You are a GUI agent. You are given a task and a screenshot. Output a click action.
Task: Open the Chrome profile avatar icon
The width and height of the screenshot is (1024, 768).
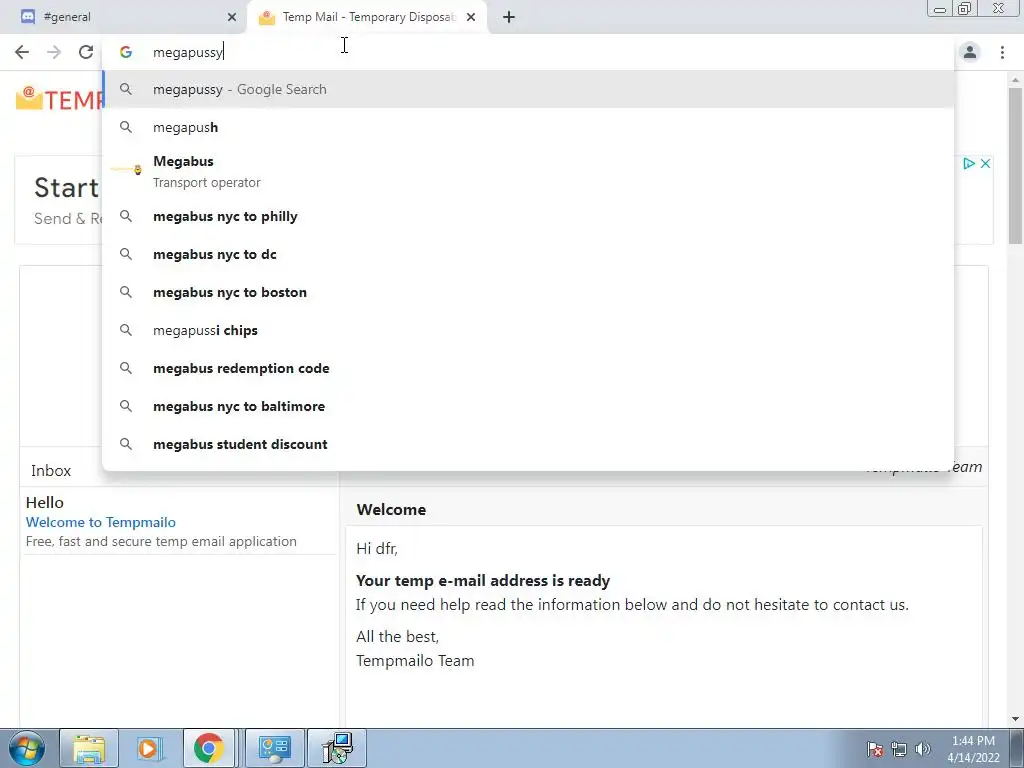pos(970,52)
